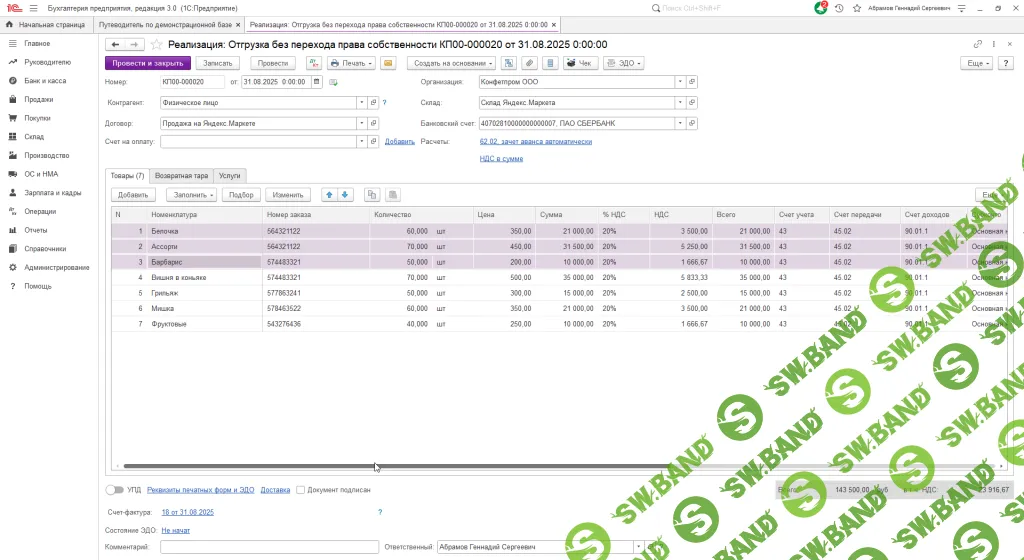Open the notifications bell in the title bar

[820, 8]
